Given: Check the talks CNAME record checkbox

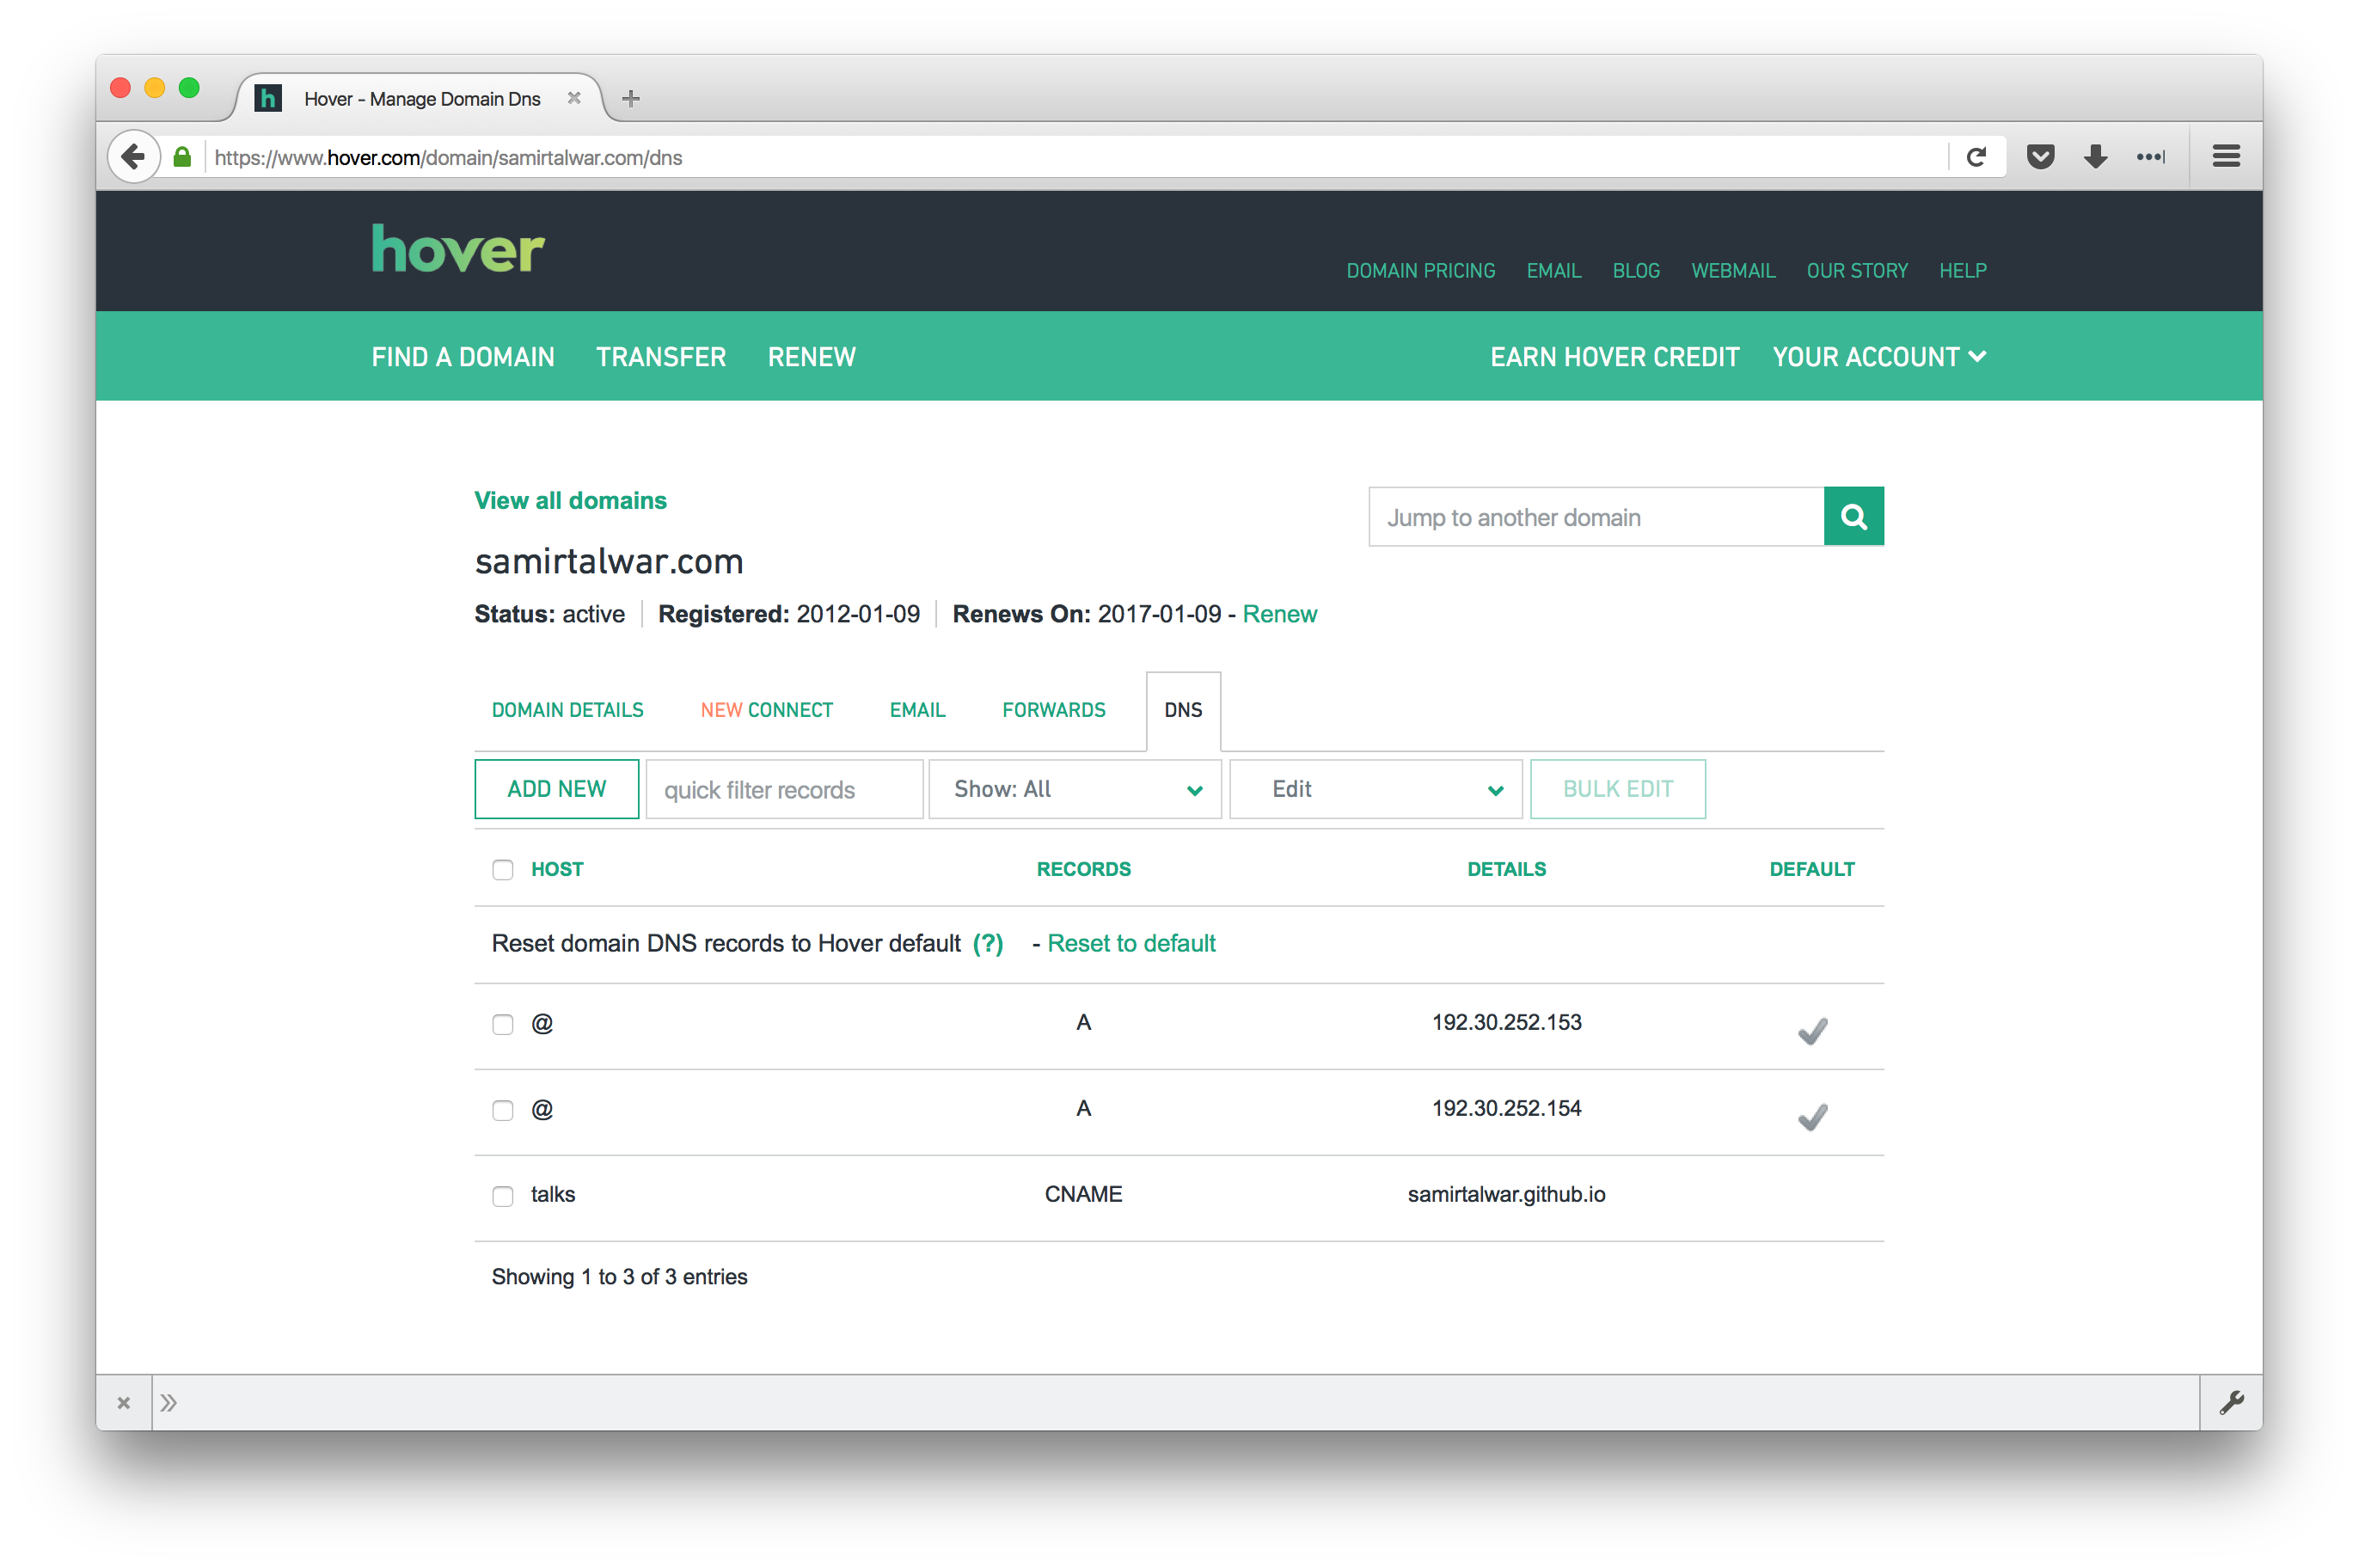Looking at the screenshot, I should (503, 1196).
